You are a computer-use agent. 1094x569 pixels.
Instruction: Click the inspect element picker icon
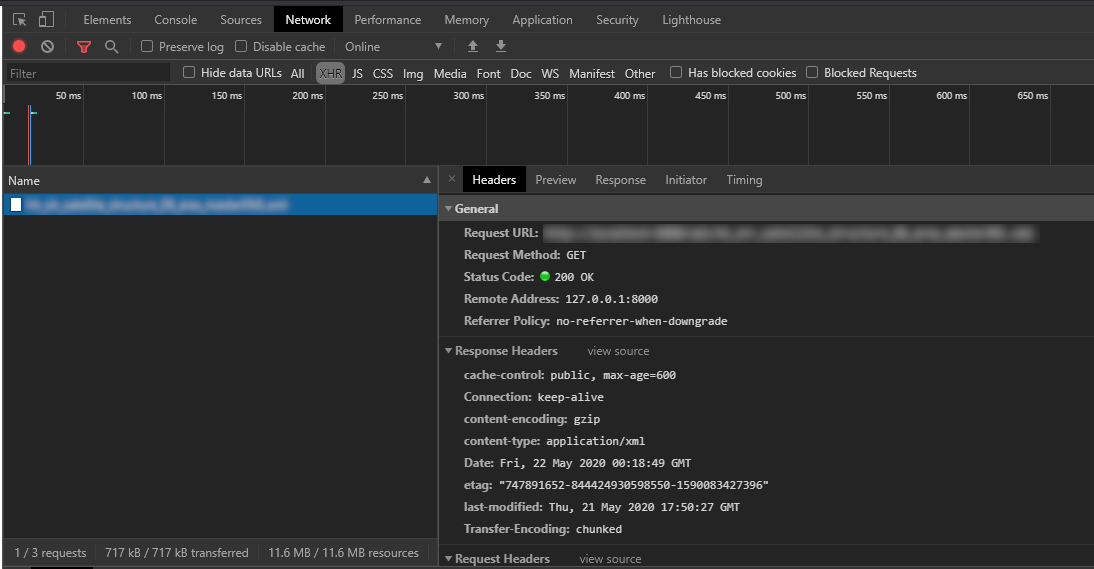(x=19, y=19)
